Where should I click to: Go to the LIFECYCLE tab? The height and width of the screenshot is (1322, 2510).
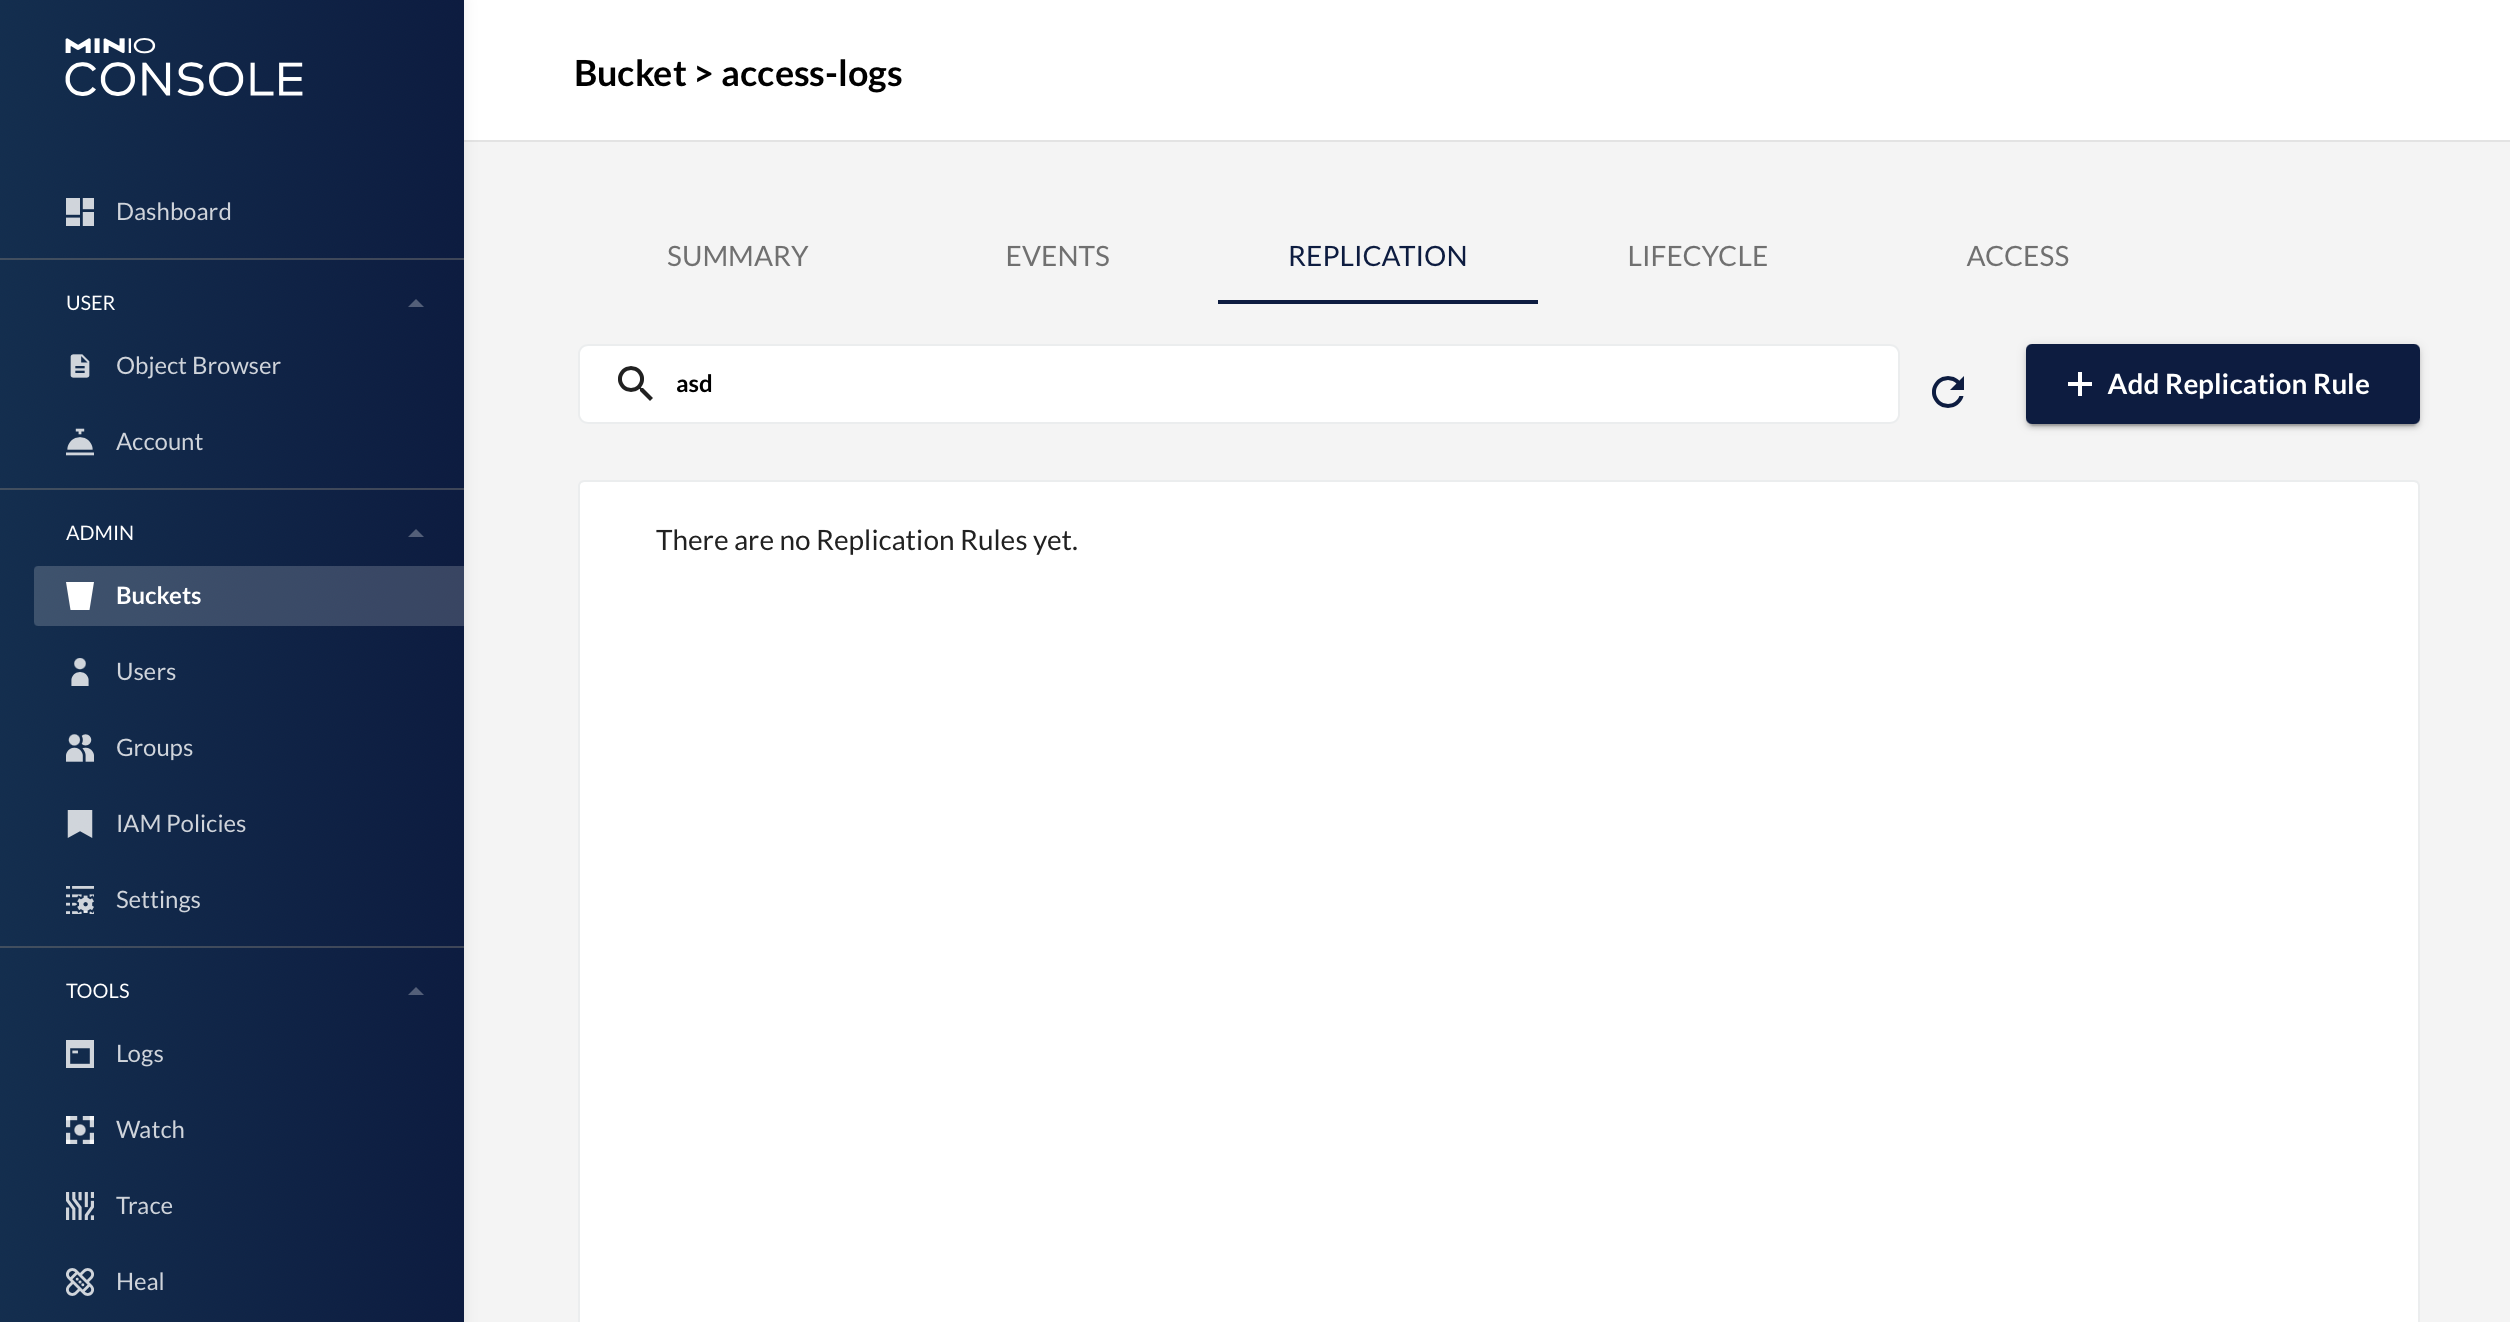coord(1698,256)
